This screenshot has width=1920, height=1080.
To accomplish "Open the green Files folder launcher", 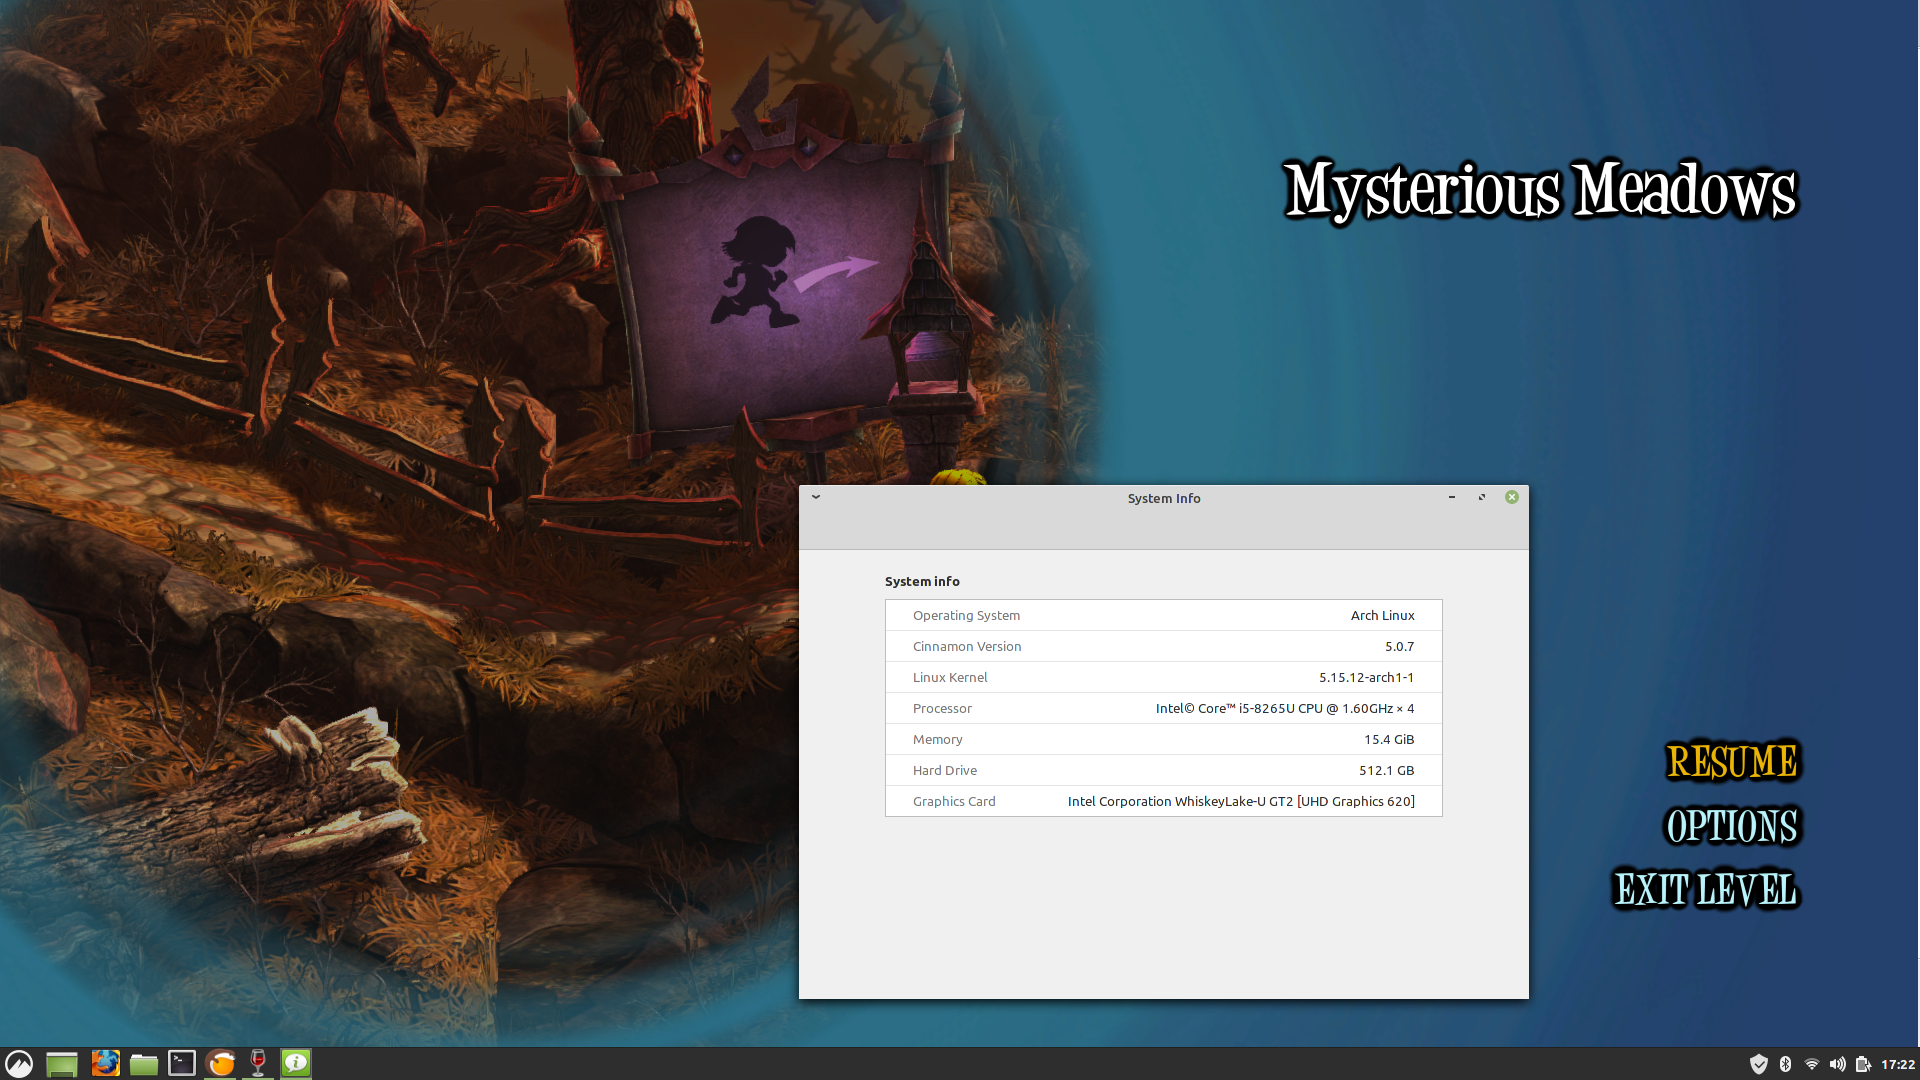I will 143,1063.
